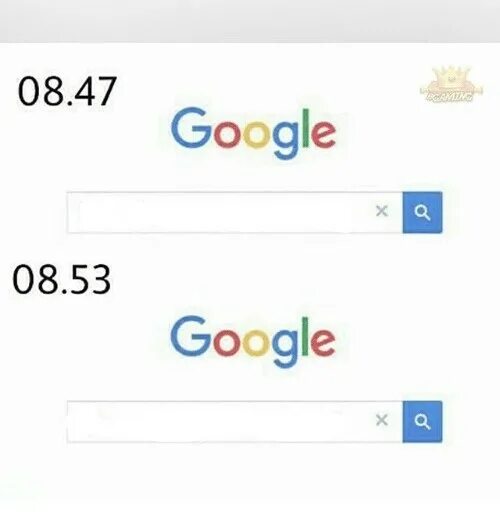Viewport: 500px width, 522px height.
Task: Clear the search box beneath the 08.47 label
Action: 382,211
